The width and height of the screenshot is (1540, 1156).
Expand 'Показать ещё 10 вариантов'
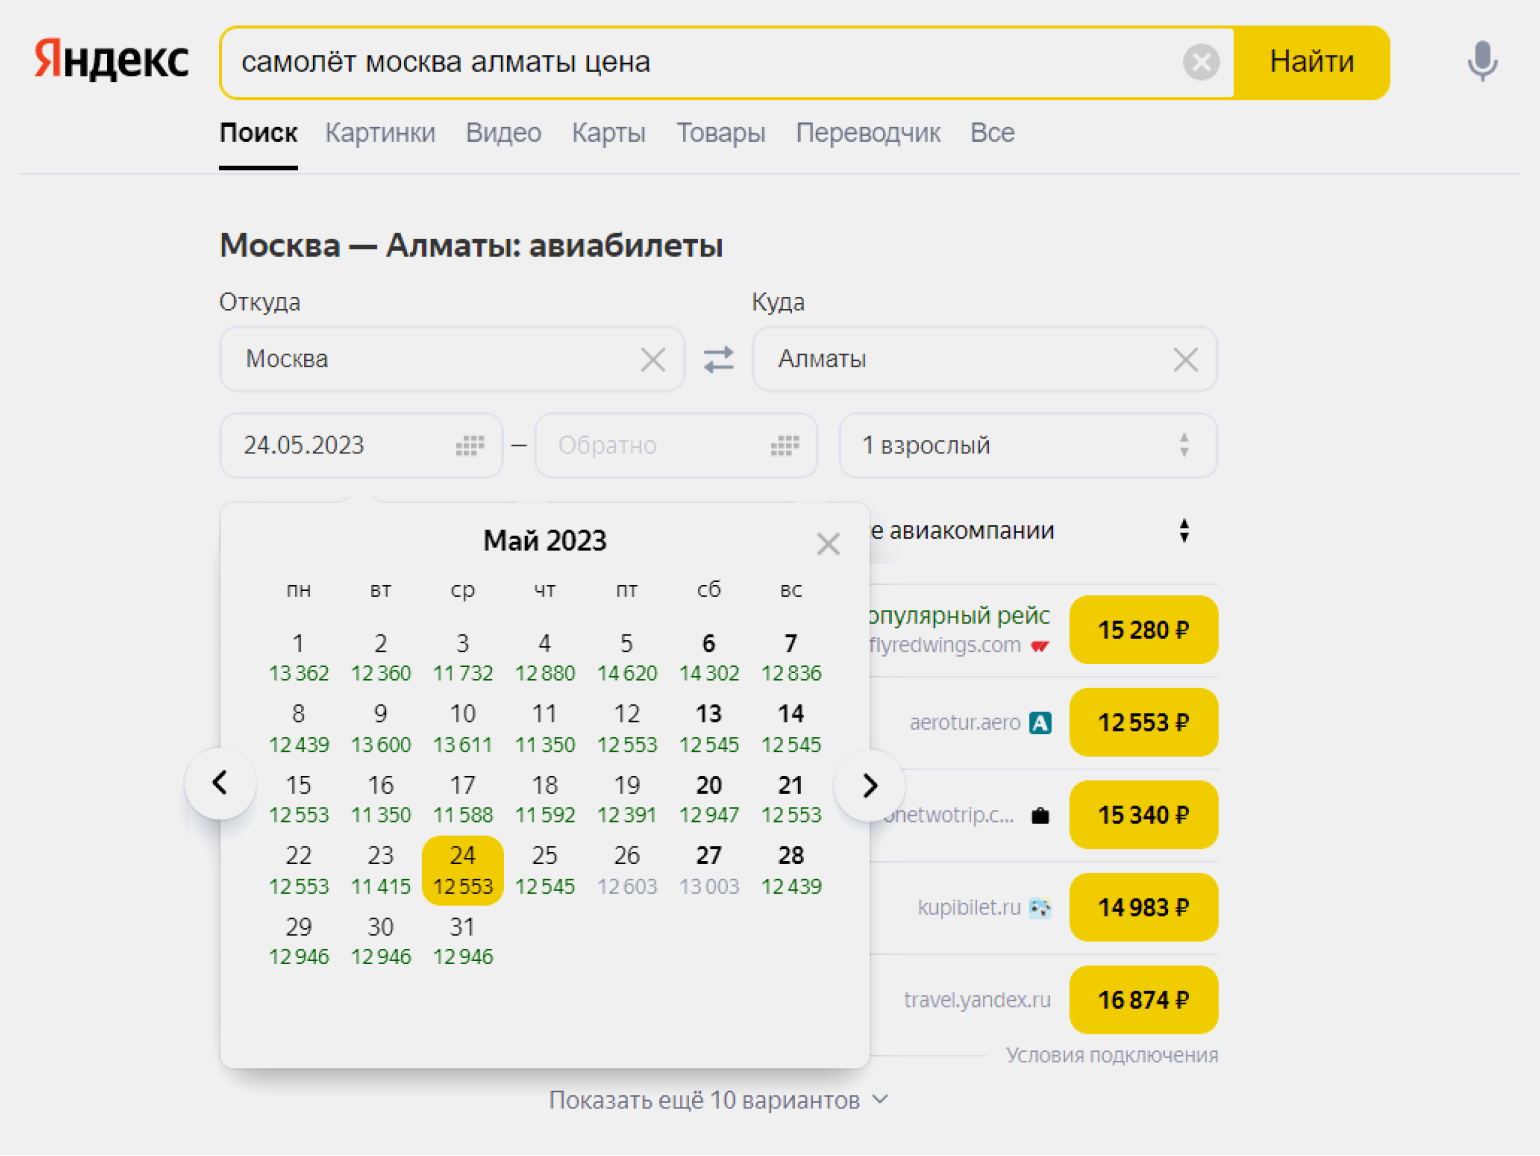(717, 1100)
